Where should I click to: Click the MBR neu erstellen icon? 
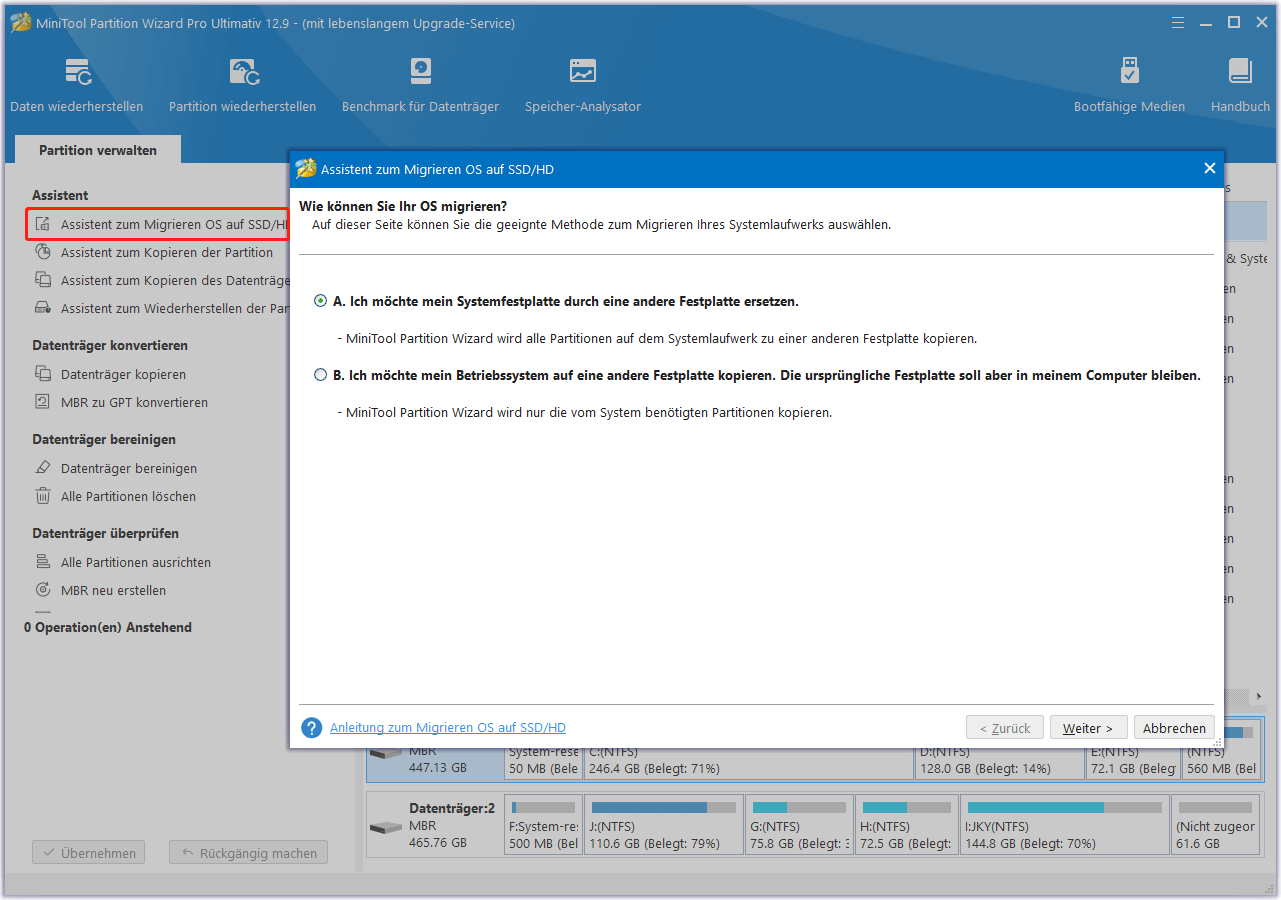pyautogui.click(x=42, y=591)
